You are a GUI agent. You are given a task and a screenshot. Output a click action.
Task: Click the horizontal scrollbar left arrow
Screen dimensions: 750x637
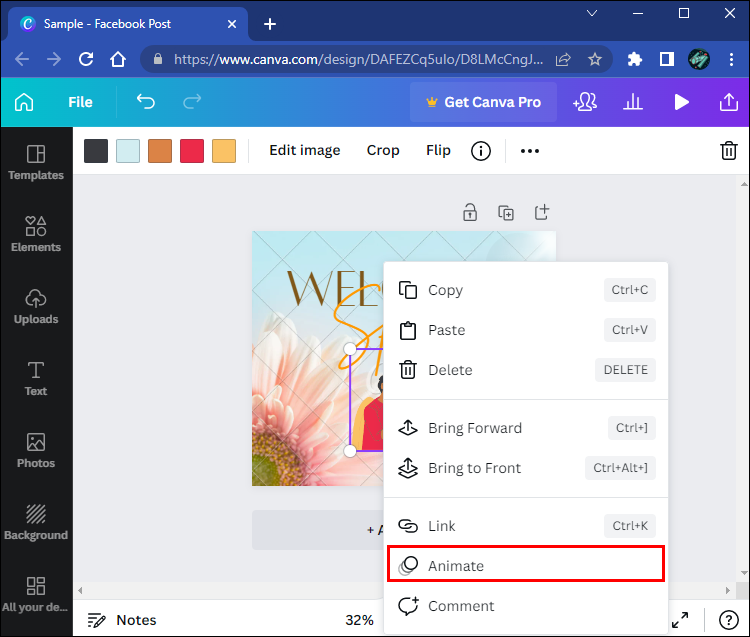pyautogui.click(x=80, y=591)
